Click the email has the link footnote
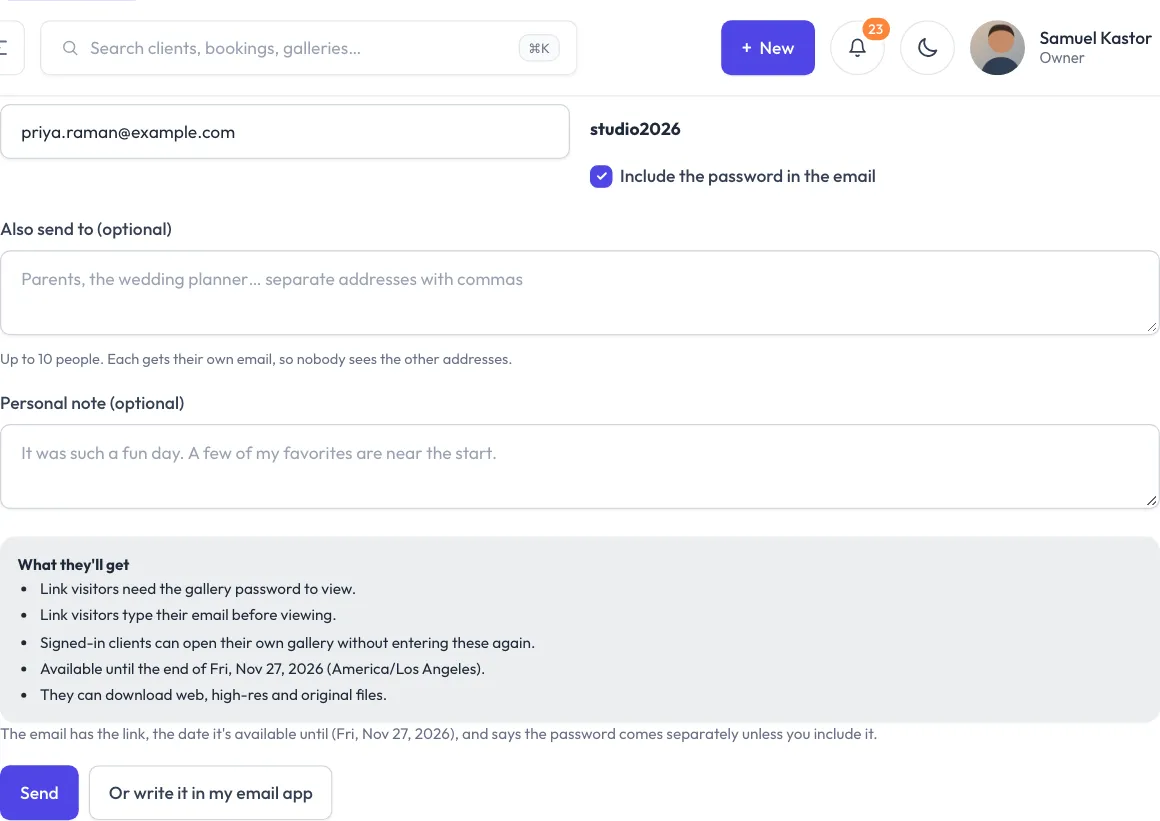 click(439, 734)
